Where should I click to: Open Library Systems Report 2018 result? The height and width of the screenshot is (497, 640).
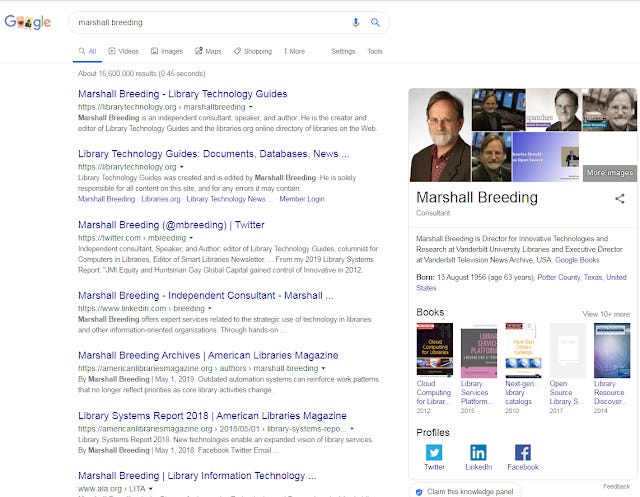212,416
